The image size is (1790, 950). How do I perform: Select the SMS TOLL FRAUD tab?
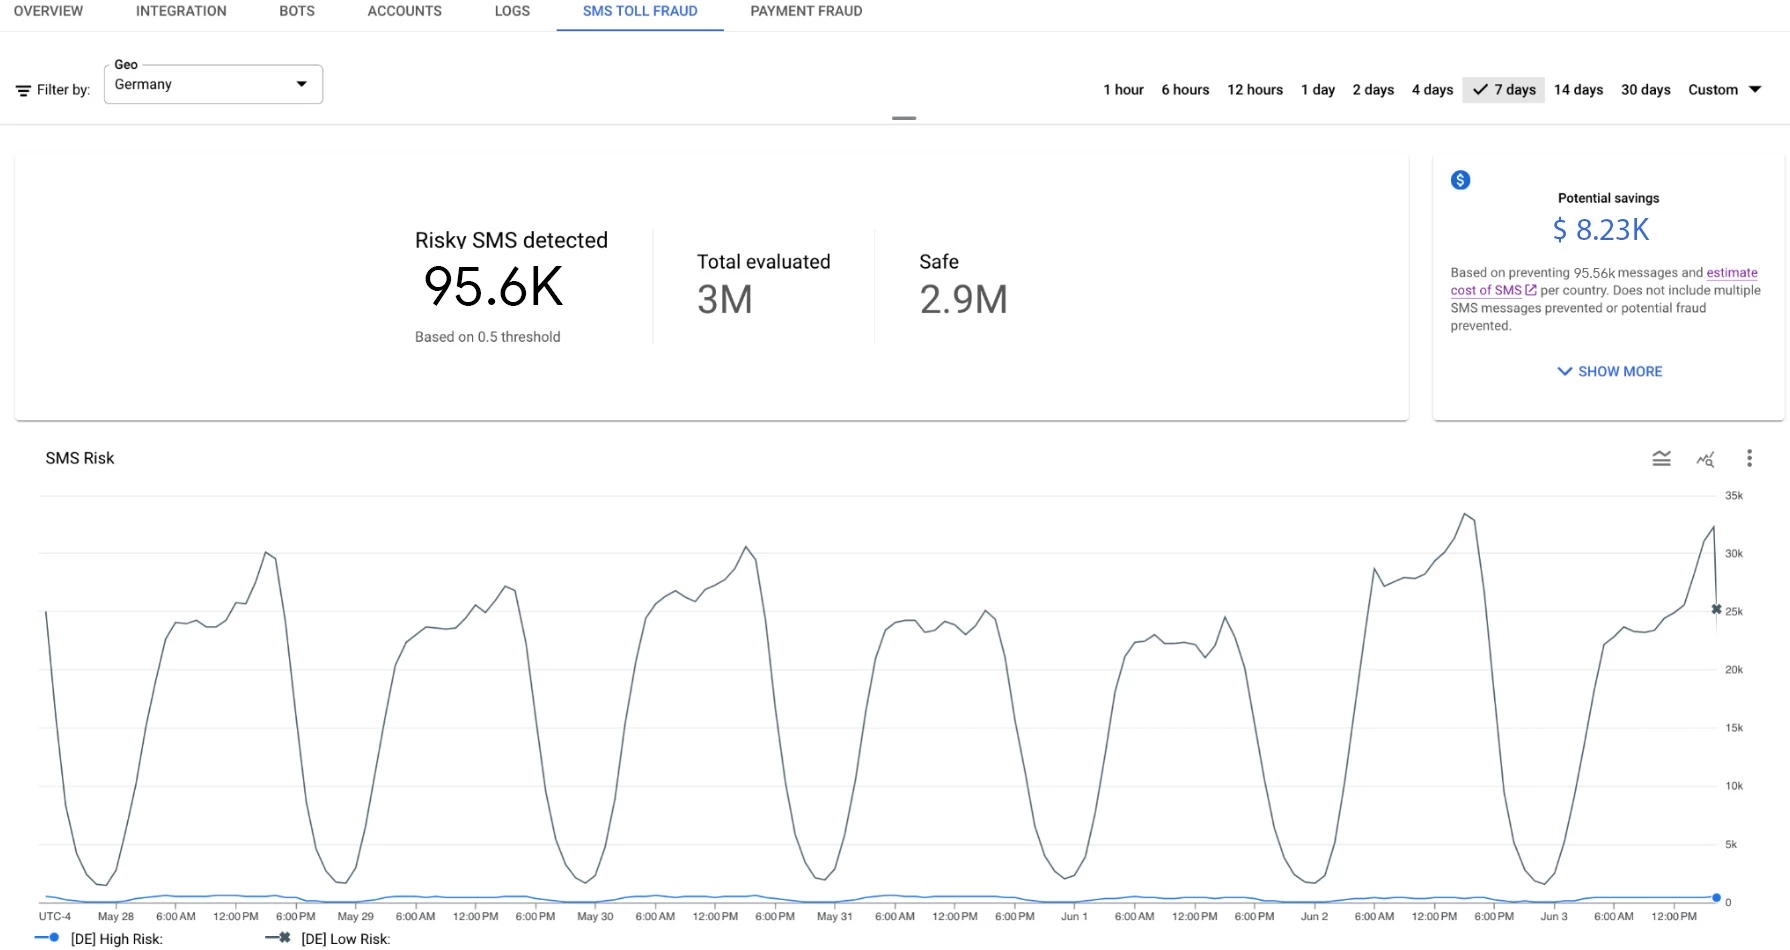(x=640, y=11)
